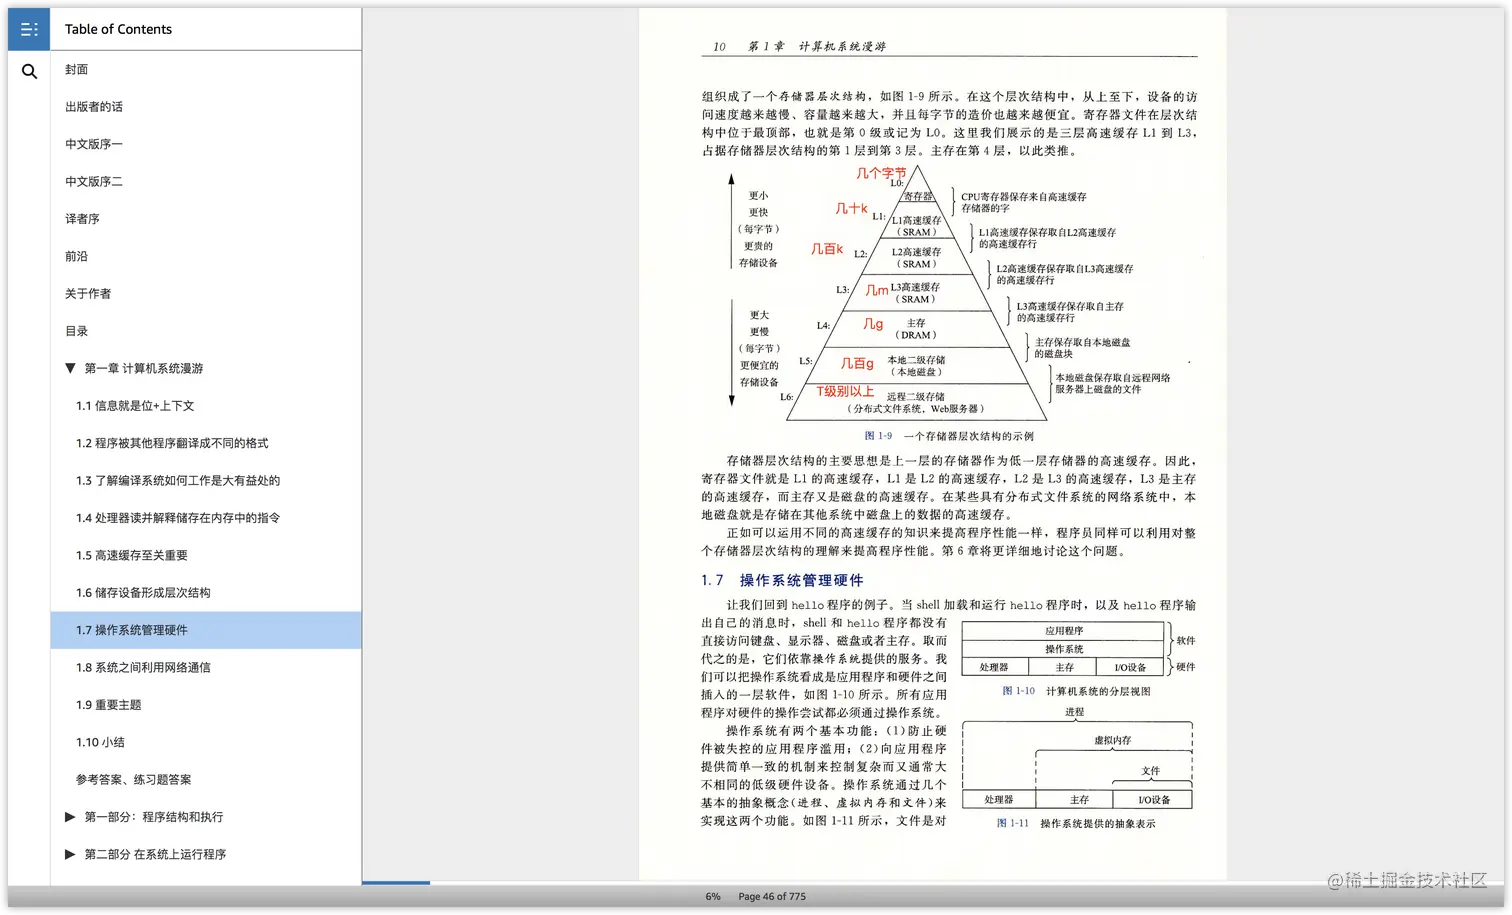Jump to section 1.3 了解编译系统如何工作

tap(178, 481)
